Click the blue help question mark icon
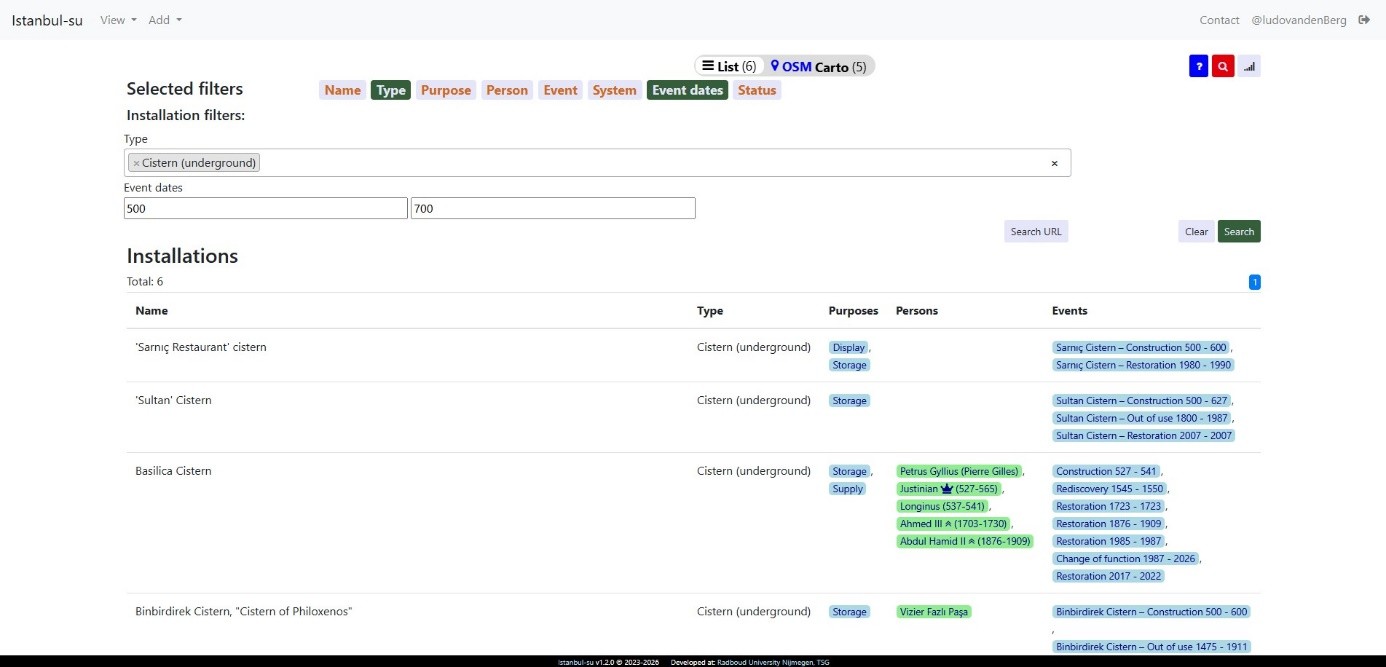 1198,66
